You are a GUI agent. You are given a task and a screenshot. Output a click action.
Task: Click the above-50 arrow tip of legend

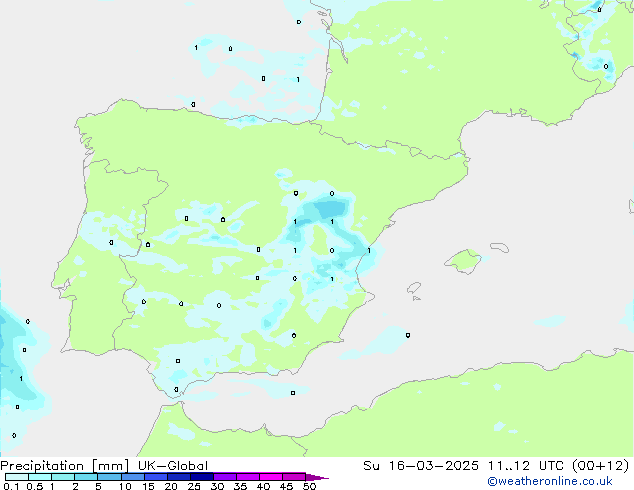tap(317, 477)
